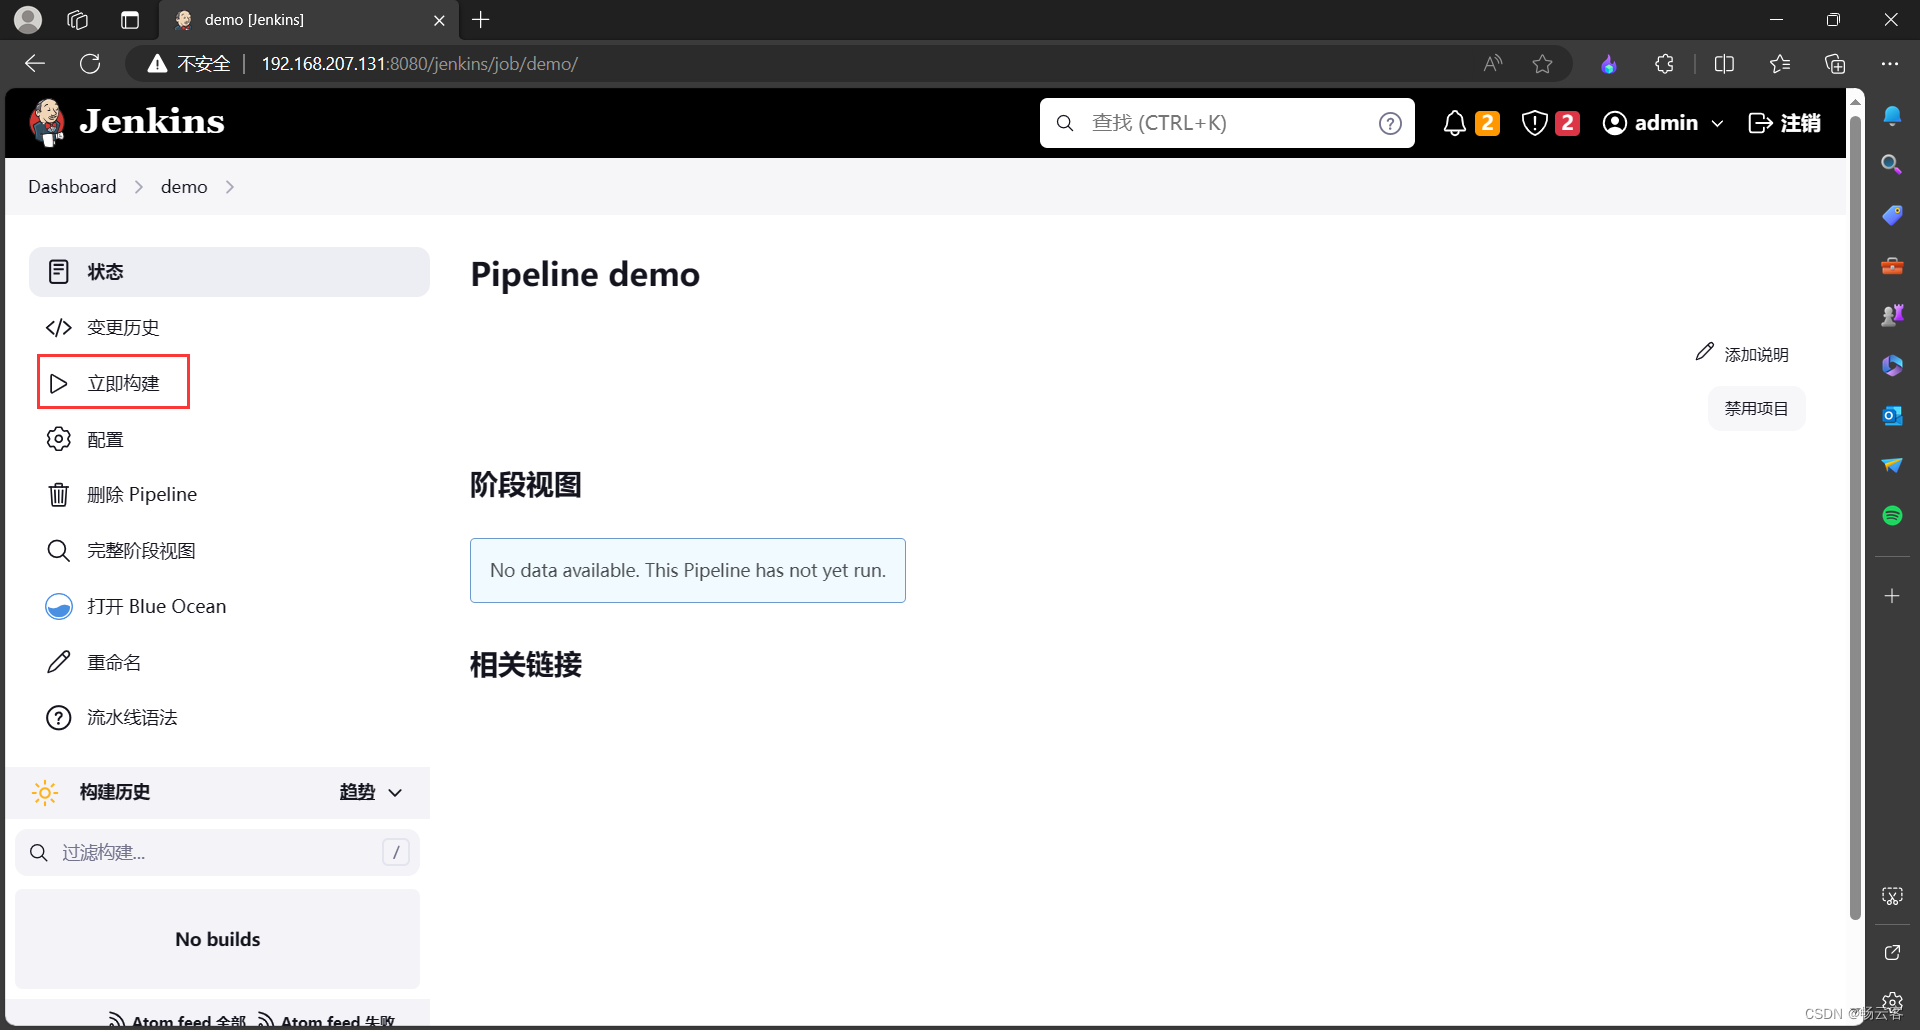Open the security shield warnings icon
Screen dimensions: 1920x1030
tap(1535, 123)
